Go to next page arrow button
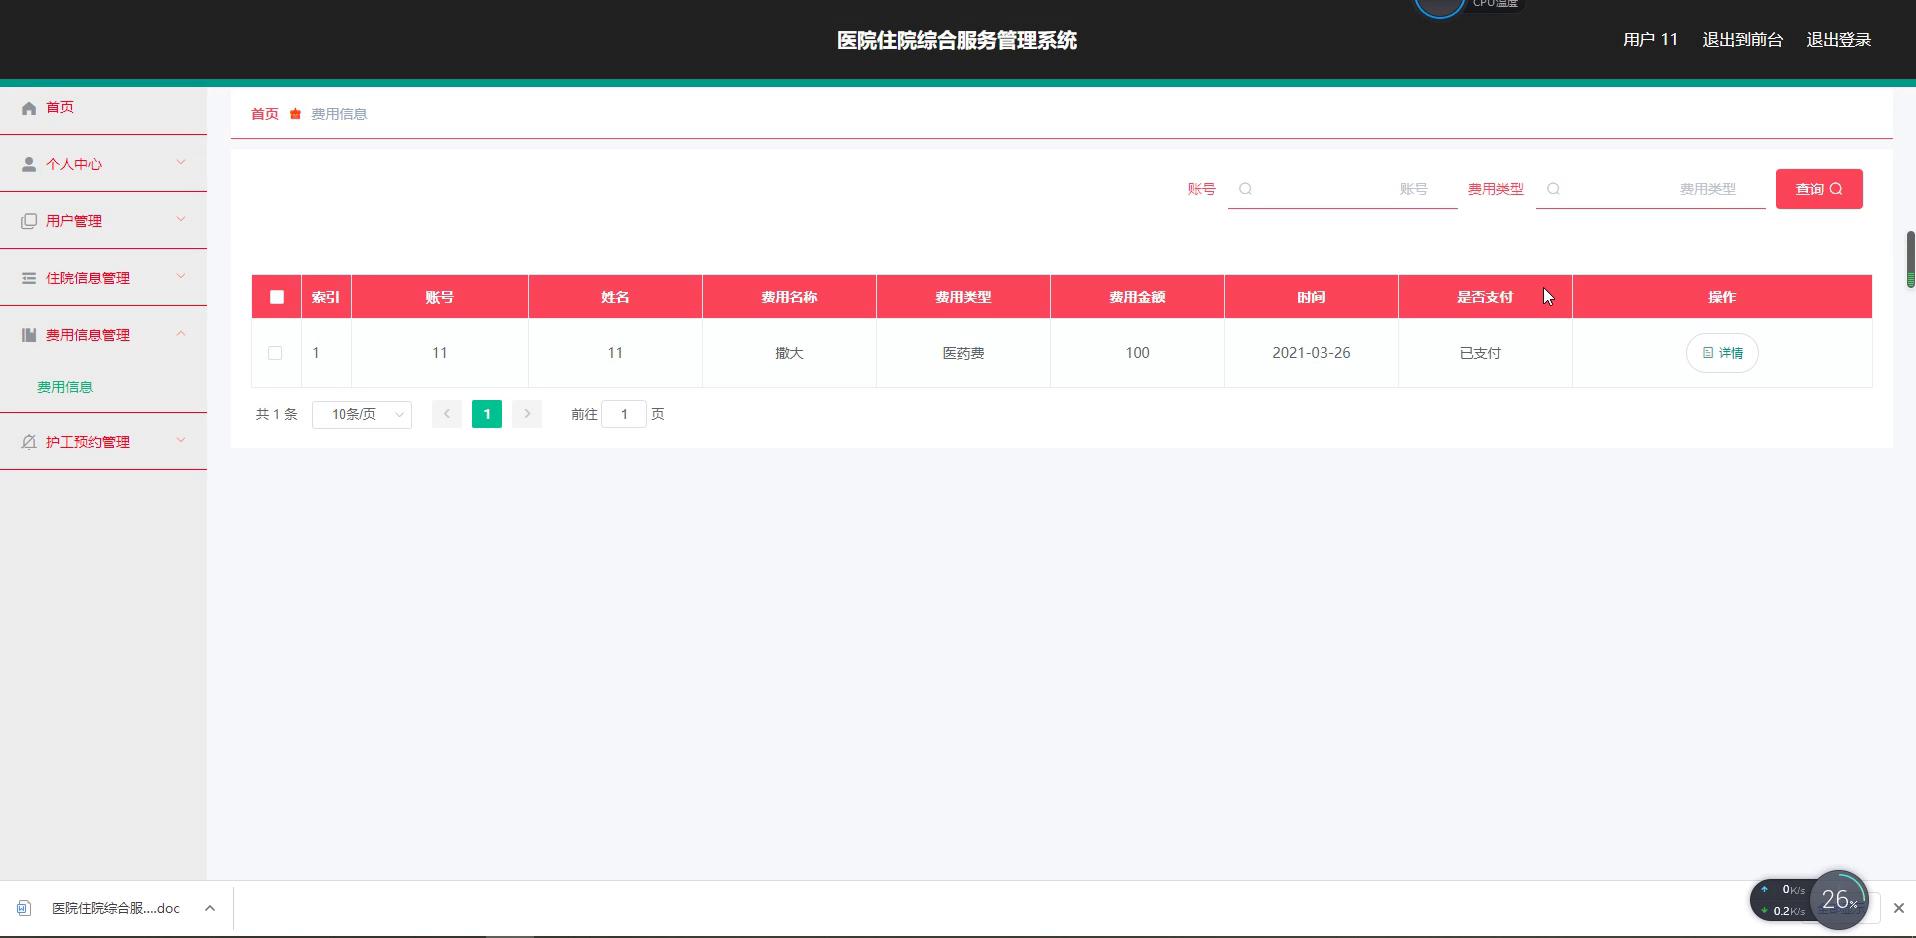This screenshot has height=938, width=1916. click(527, 414)
